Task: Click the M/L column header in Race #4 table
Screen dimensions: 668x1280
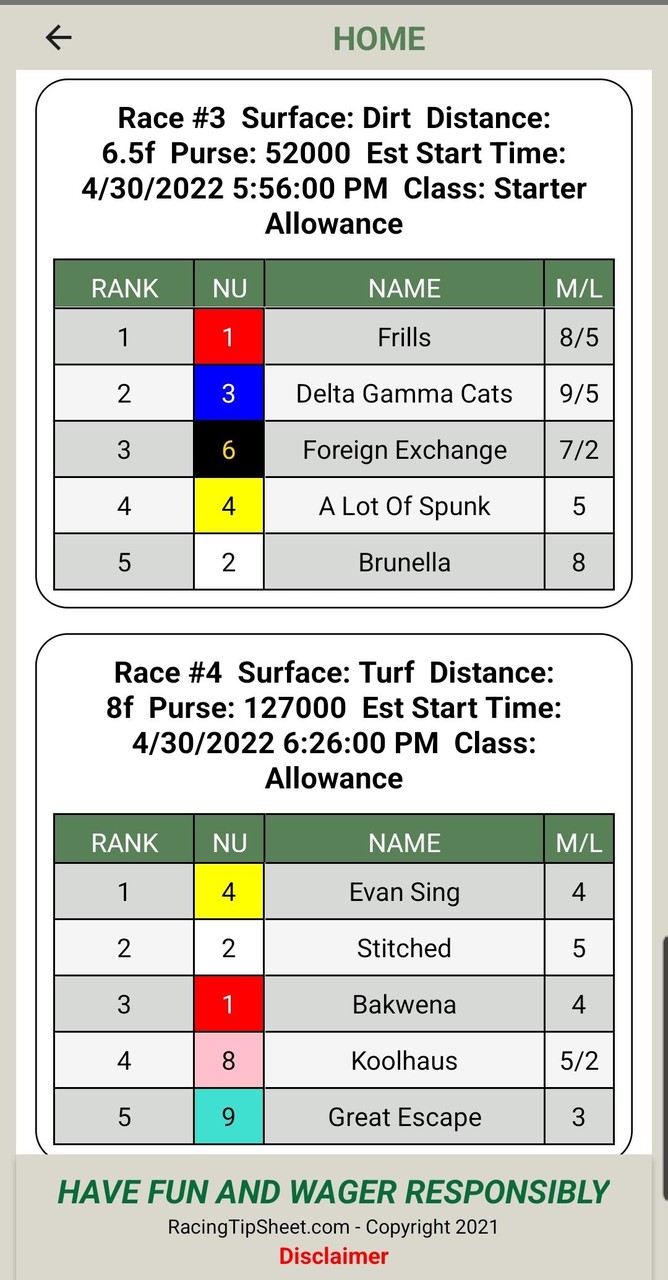Action: point(578,841)
